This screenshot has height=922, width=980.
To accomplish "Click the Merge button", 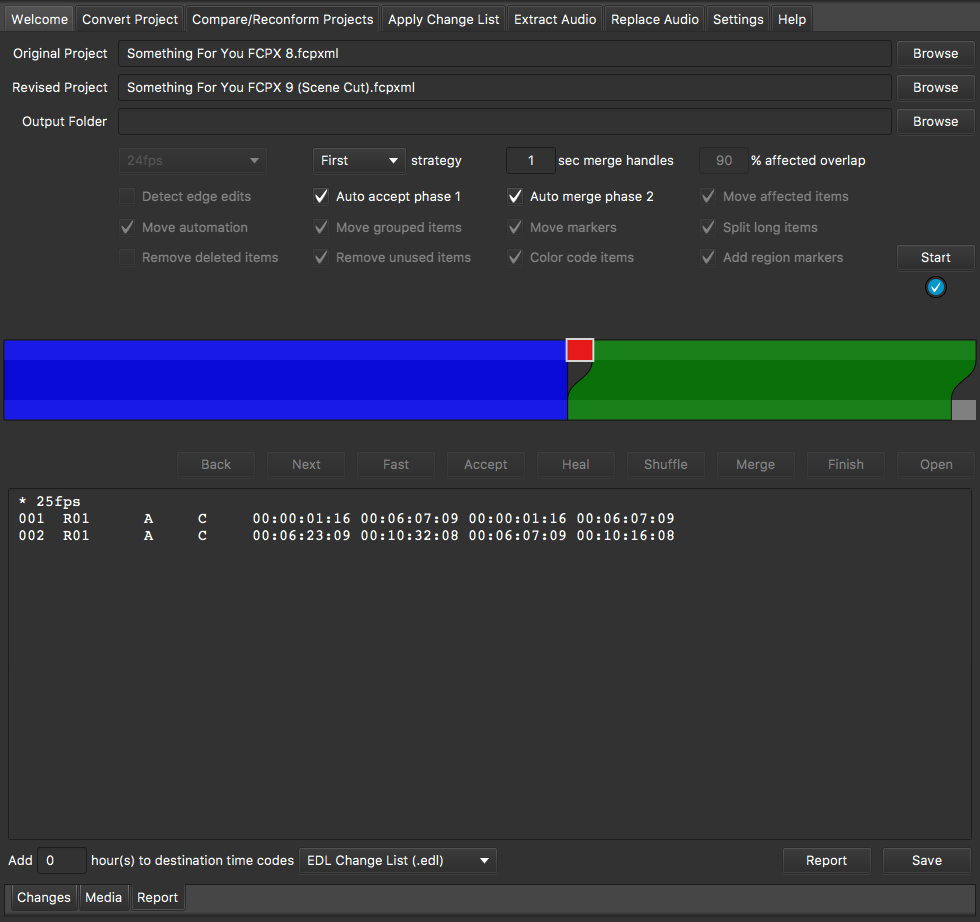I will pos(756,464).
